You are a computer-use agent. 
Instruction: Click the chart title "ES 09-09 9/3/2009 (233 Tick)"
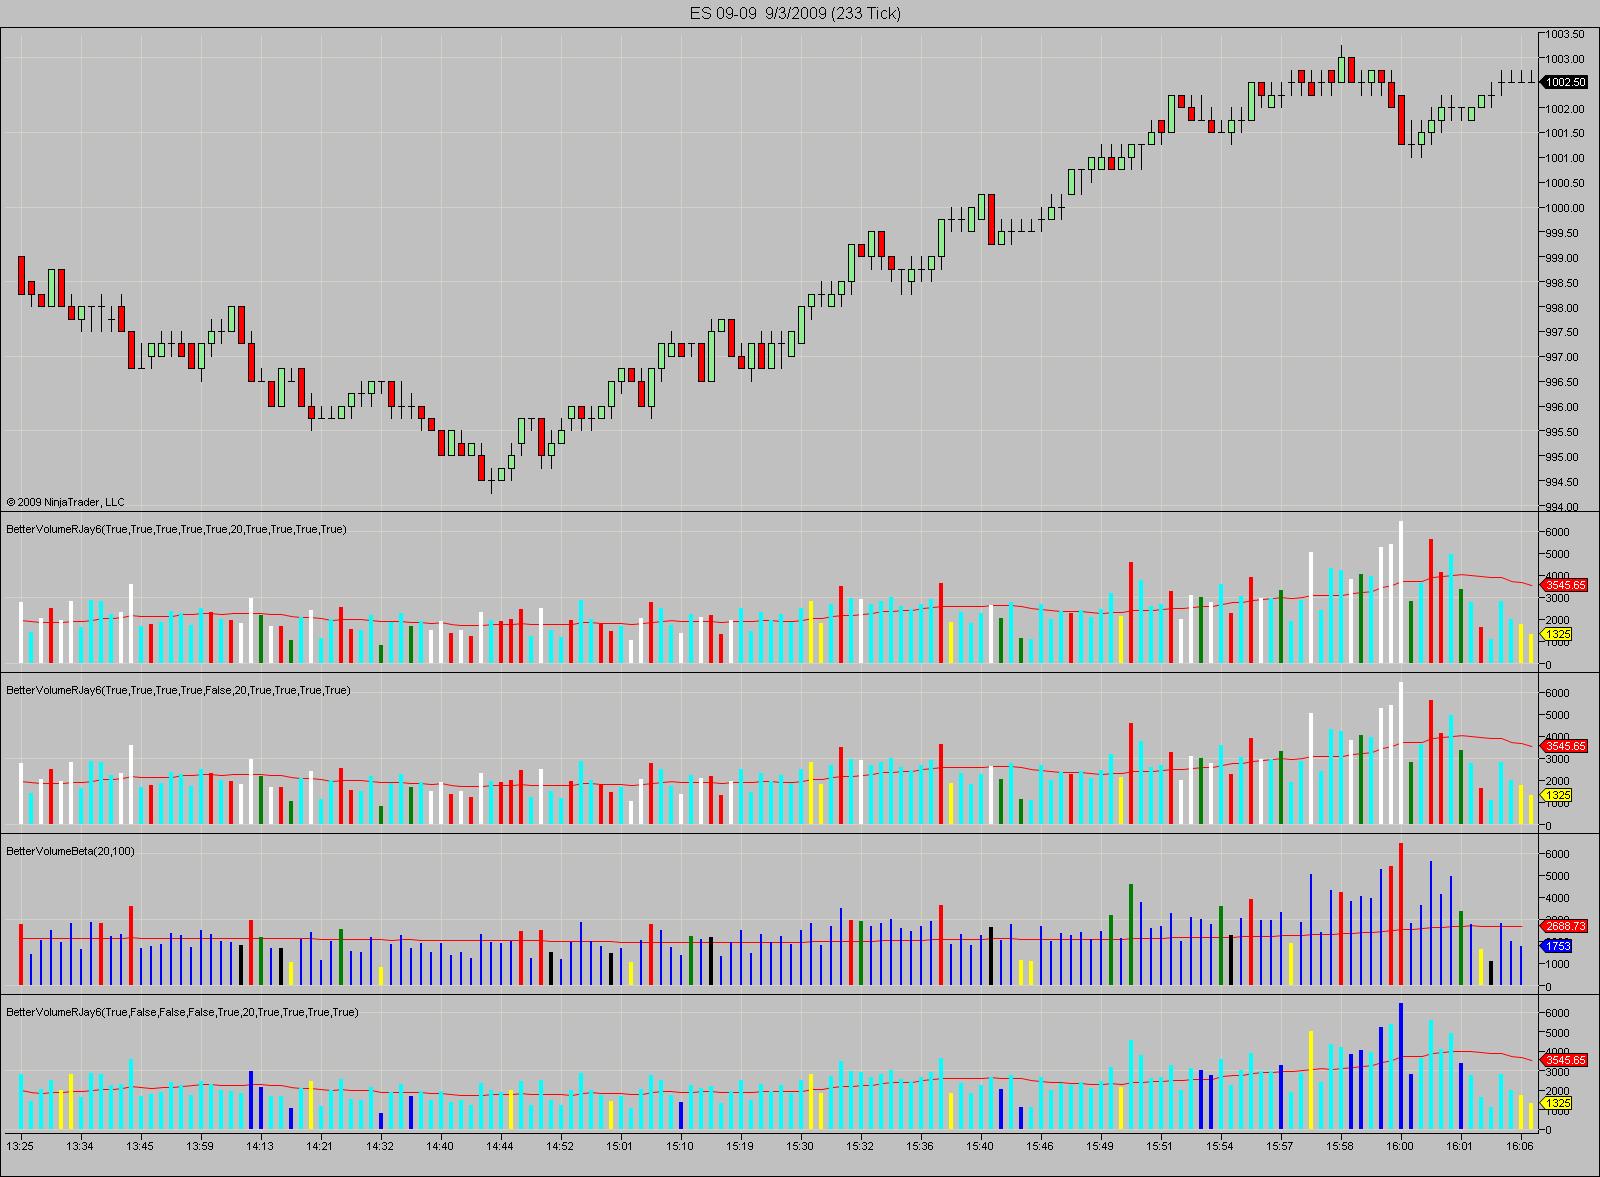click(795, 13)
